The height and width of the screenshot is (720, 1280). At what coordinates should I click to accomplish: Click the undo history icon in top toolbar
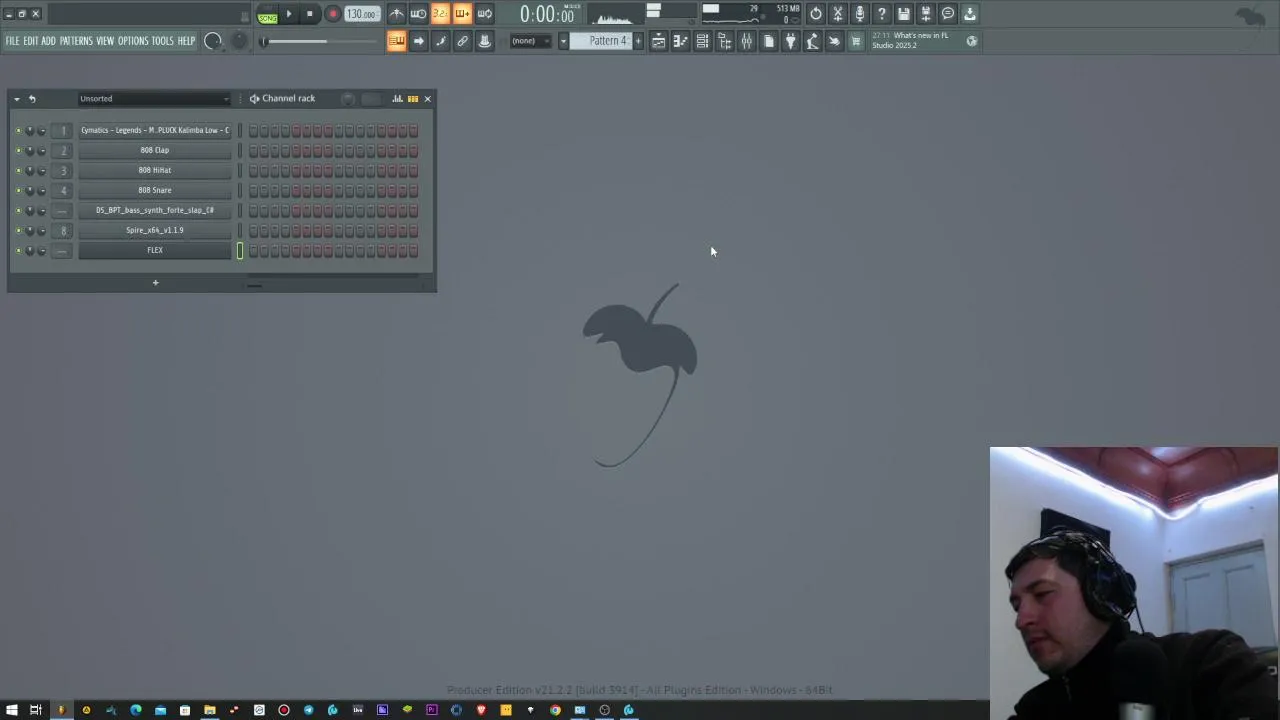click(816, 14)
